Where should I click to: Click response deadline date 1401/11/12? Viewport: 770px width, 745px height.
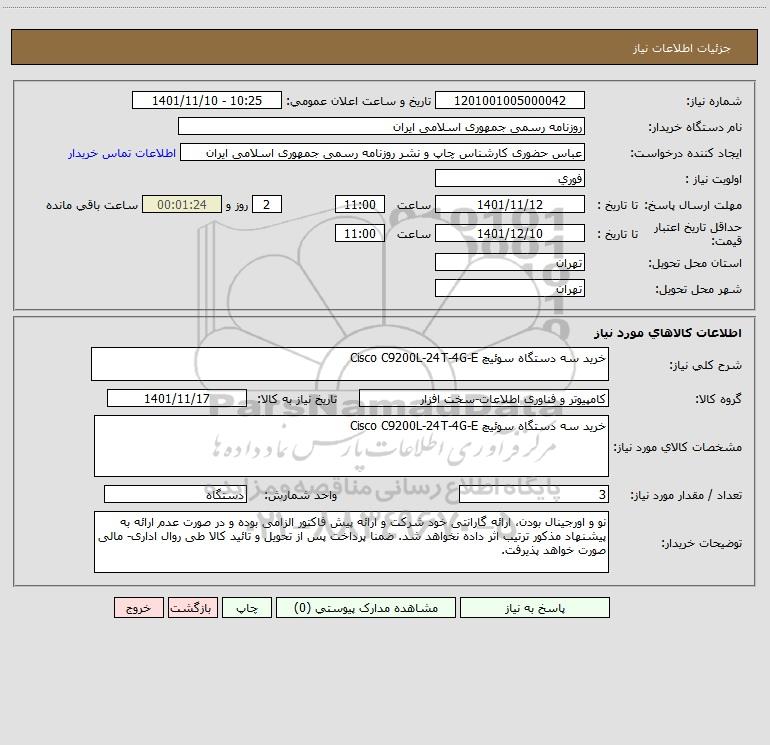tap(510, 204)
